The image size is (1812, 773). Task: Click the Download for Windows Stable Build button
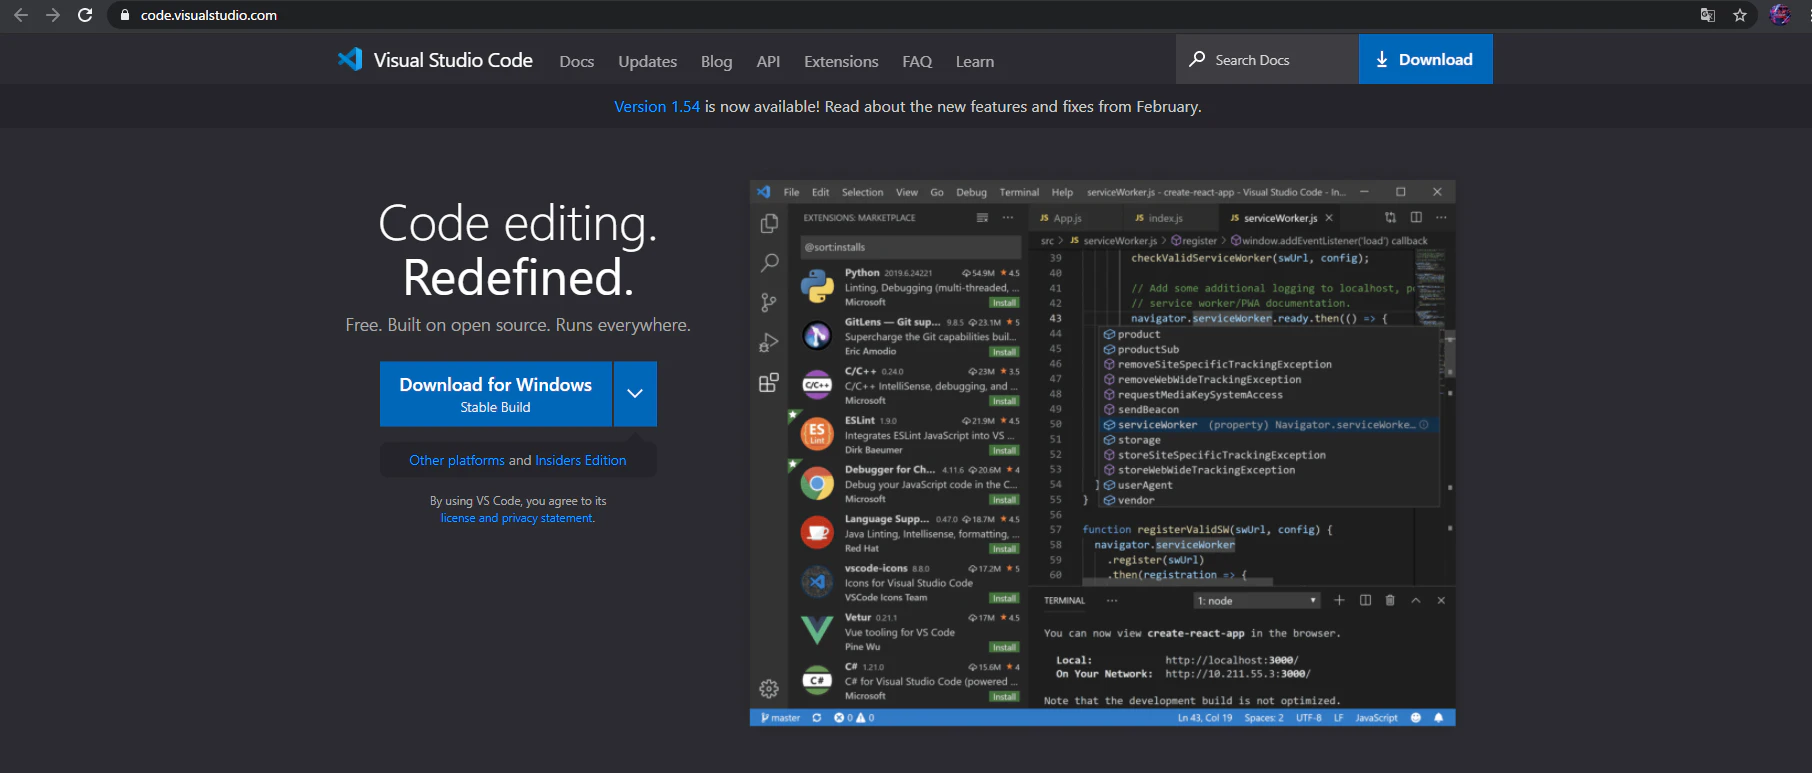[x=496, y=394]
